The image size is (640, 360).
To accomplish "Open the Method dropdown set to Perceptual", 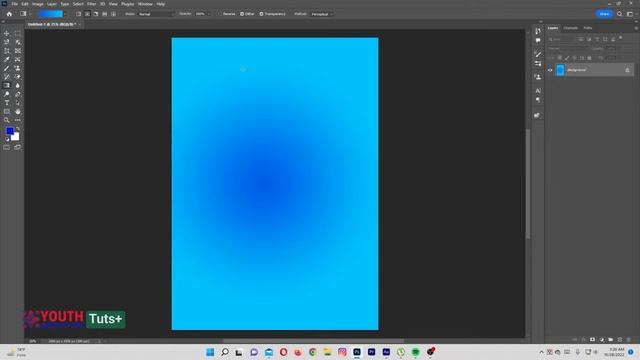I will [x=322, y=14].
